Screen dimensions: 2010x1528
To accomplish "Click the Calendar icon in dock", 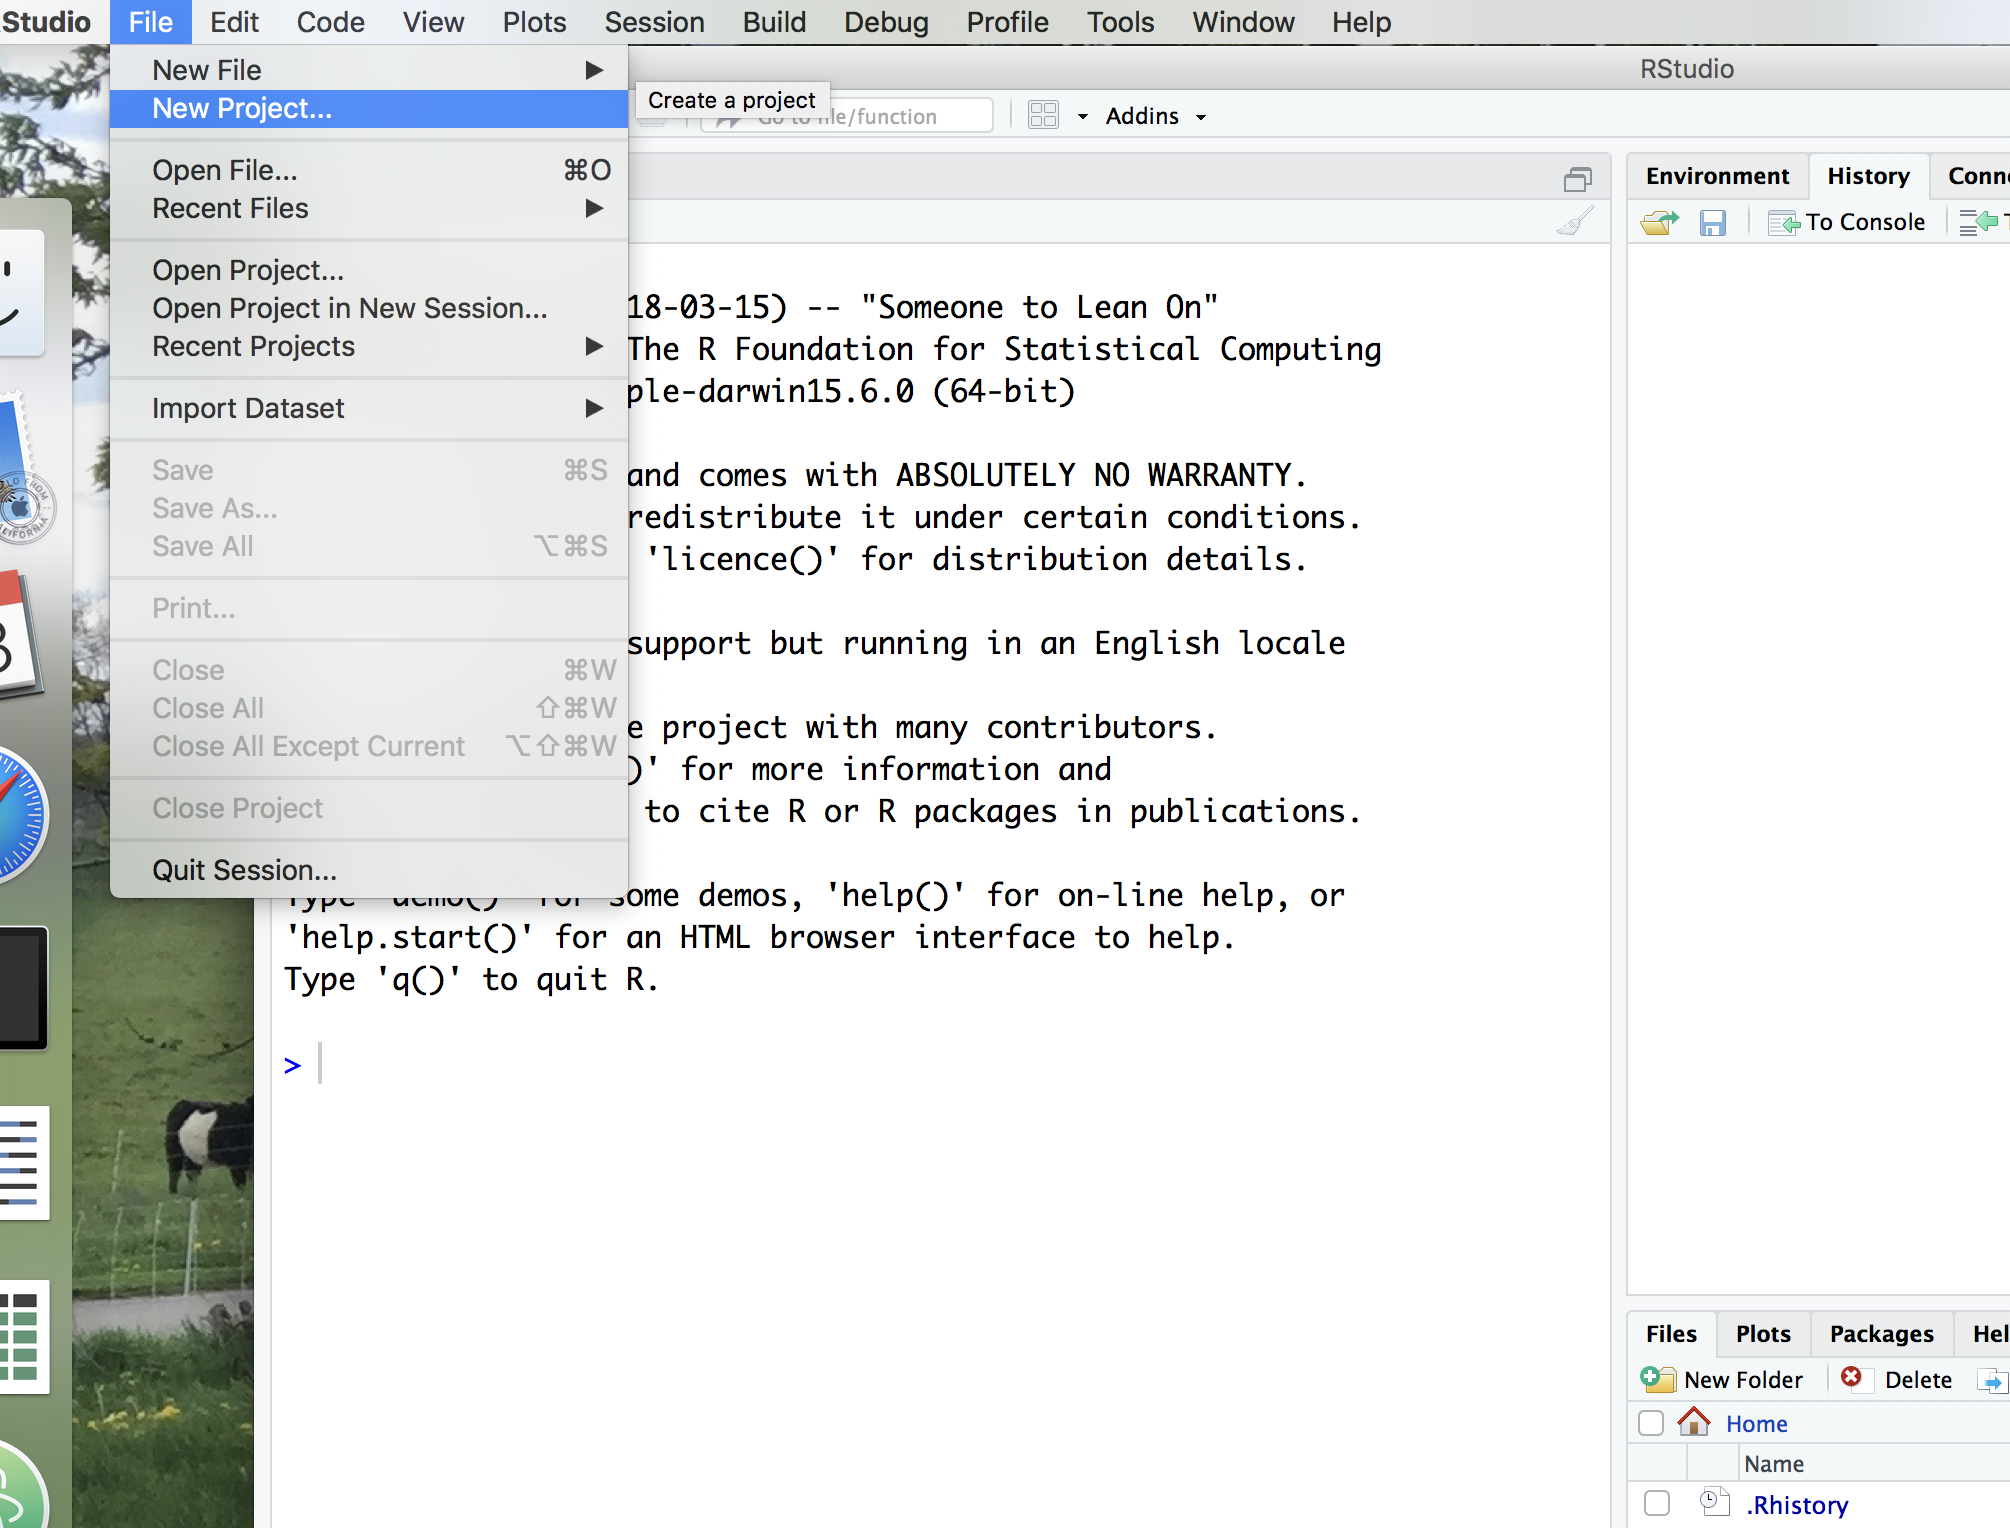I will (18, 635).
